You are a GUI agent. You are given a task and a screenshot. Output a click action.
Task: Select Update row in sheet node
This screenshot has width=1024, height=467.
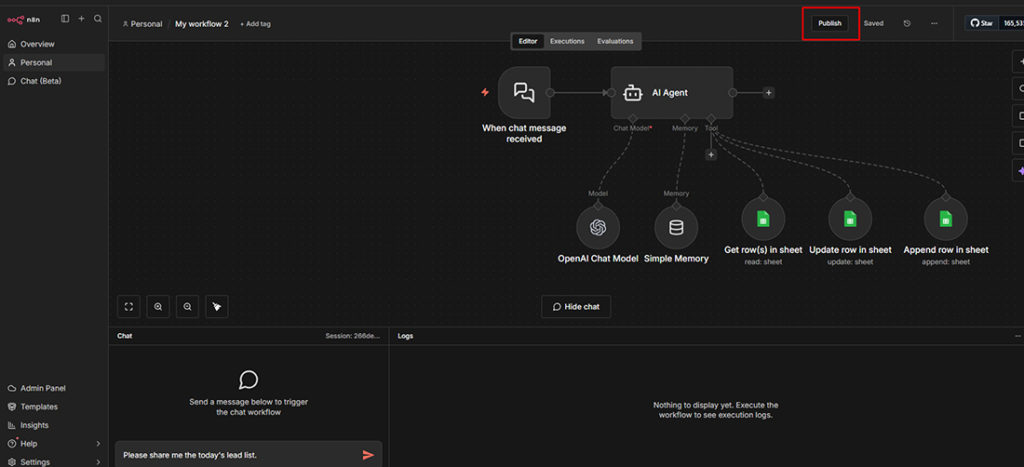point(850,219)
